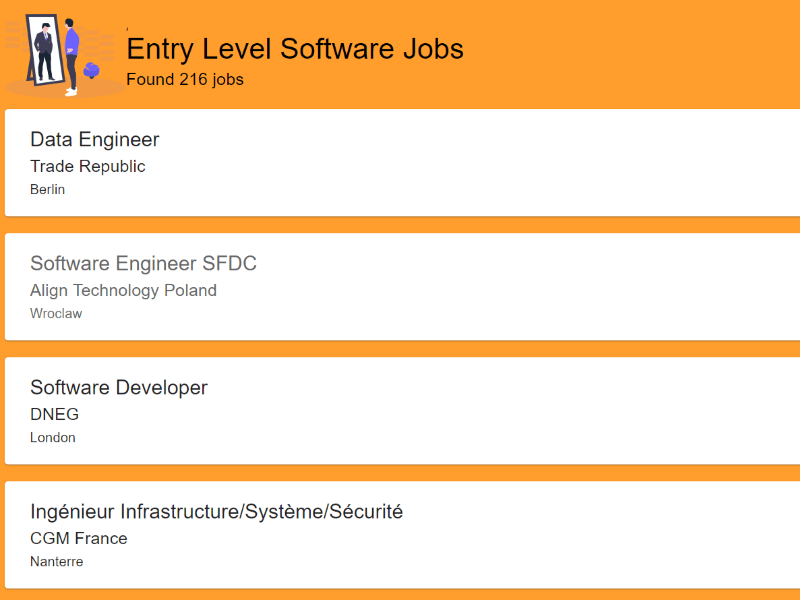Image resolution: width=800 pixels, height=600 pixels.
Task: Open the Ingénieur Infrastructure/Système/Sécurité job
Action: [216, 512]
